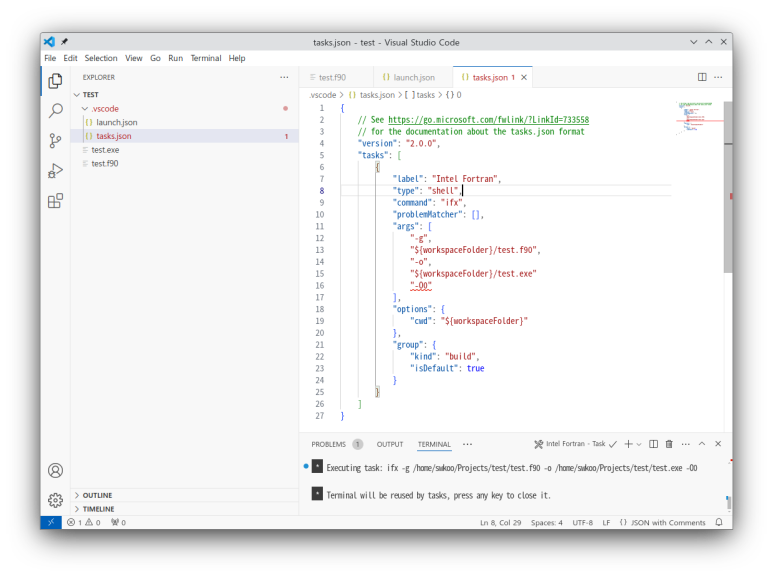This screenshot has height=577, width=773.
Task: Open the Help menu
Action: [x=237, y=58]
